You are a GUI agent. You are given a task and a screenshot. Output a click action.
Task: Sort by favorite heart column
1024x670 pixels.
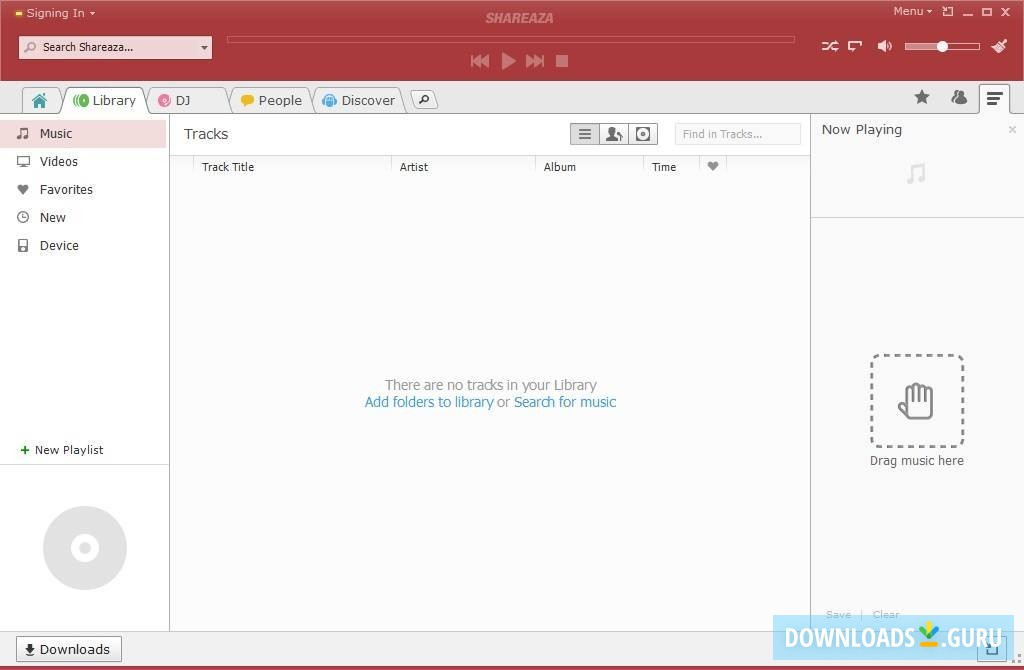712,167
